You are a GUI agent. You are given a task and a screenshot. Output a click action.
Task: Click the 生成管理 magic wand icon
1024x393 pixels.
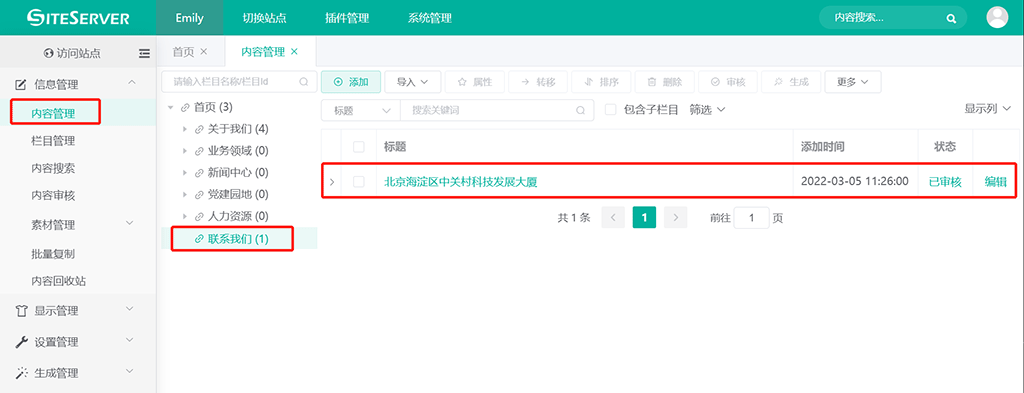pyautogui.click(x=21, y=373)
